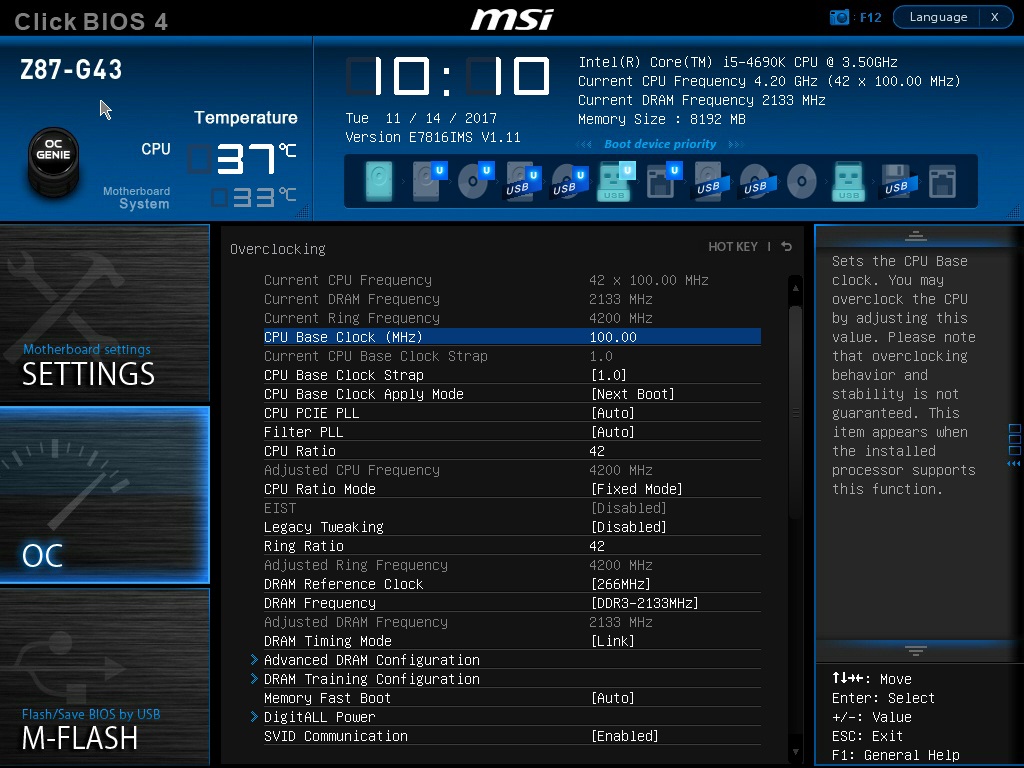Click the Memory Size : 8192 MB text
The width and height of the screenshot is (1024, 768).
[662, 120]
